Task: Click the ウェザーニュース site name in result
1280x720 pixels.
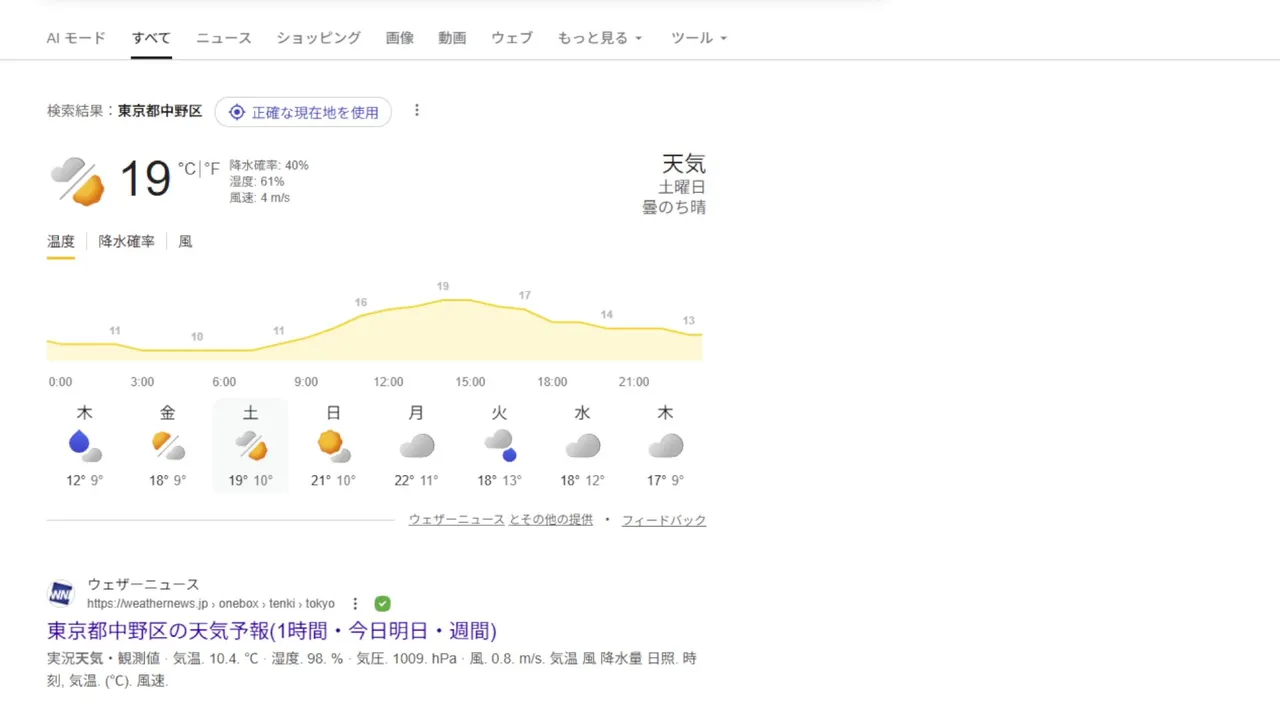Action: coord(143,584)
